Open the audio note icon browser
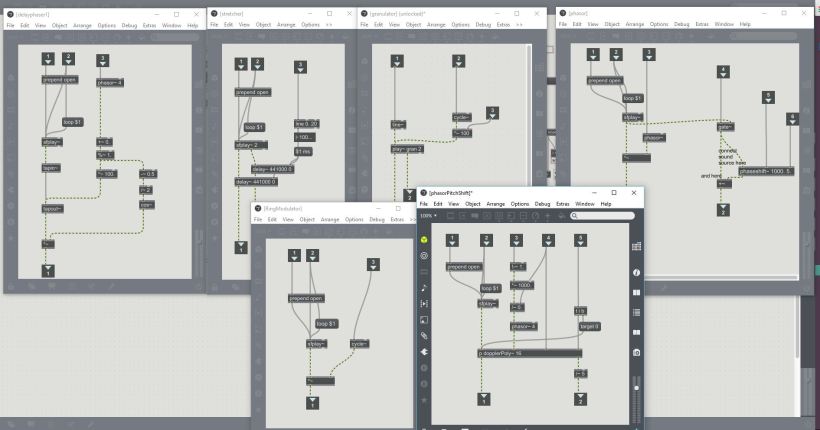 pos(424,287)
